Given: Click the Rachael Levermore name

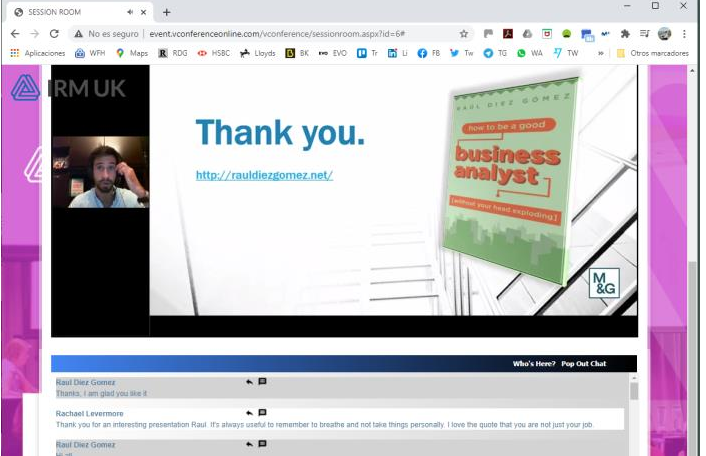Looking at the screenshot, I should pyautogui.click(x=90, y=413).
